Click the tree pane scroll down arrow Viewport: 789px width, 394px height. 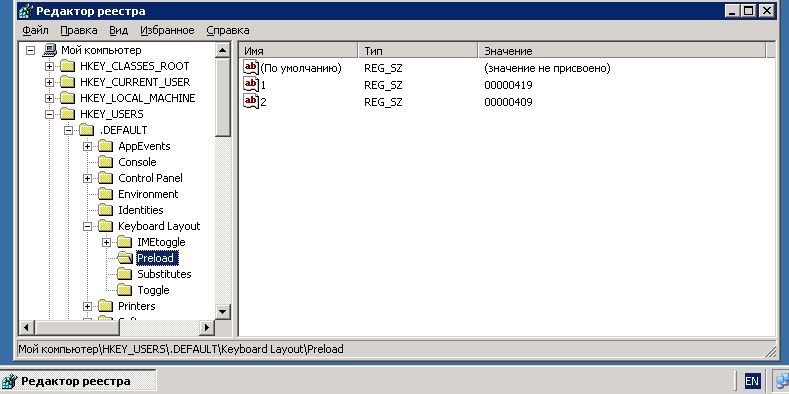pyautogui.click(x=222, y=311)
